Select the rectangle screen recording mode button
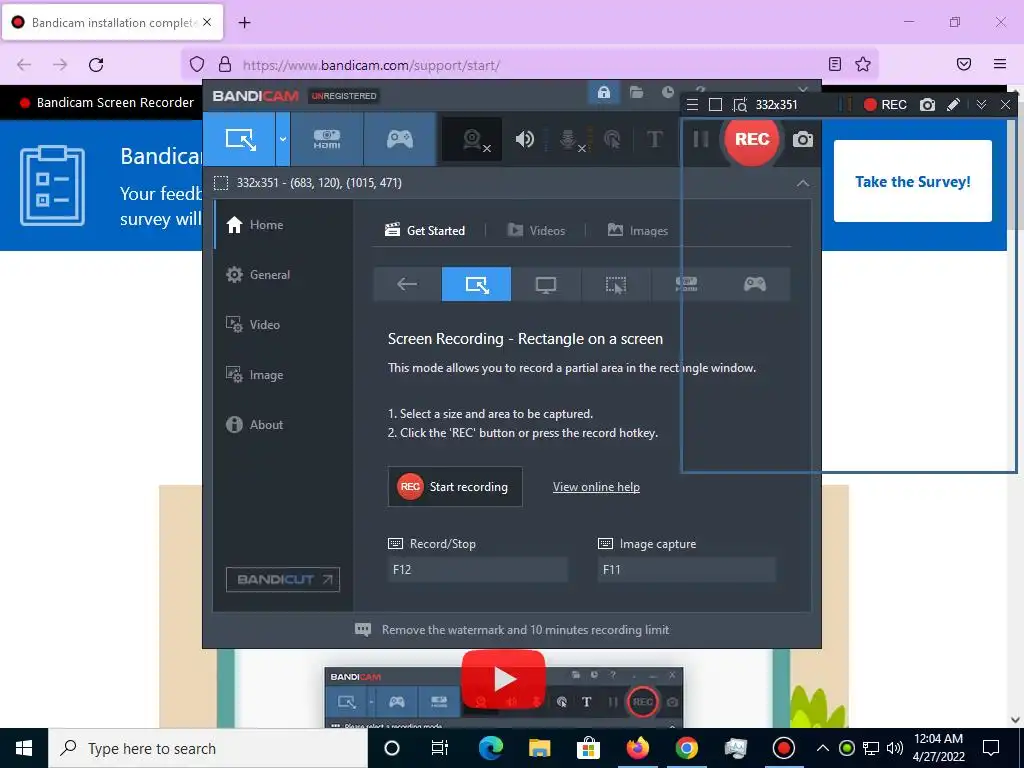This screenshot has width=1024, height=768. [x=240, y=139]
